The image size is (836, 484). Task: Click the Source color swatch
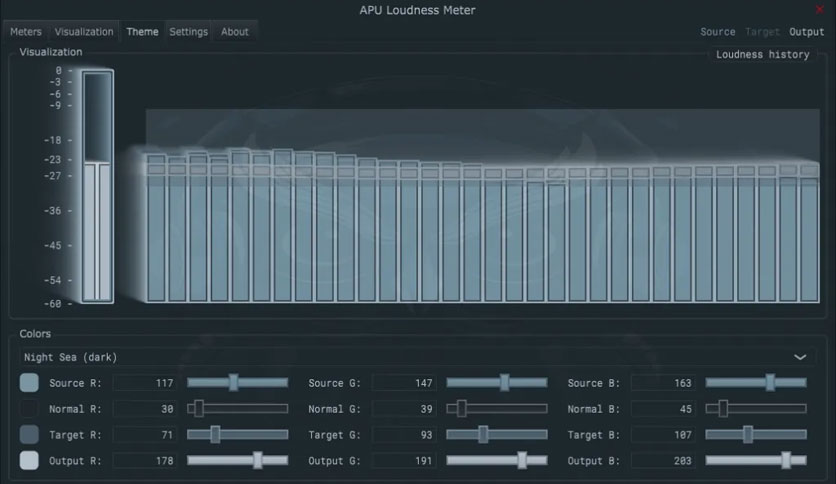click(x=29, y=383)
